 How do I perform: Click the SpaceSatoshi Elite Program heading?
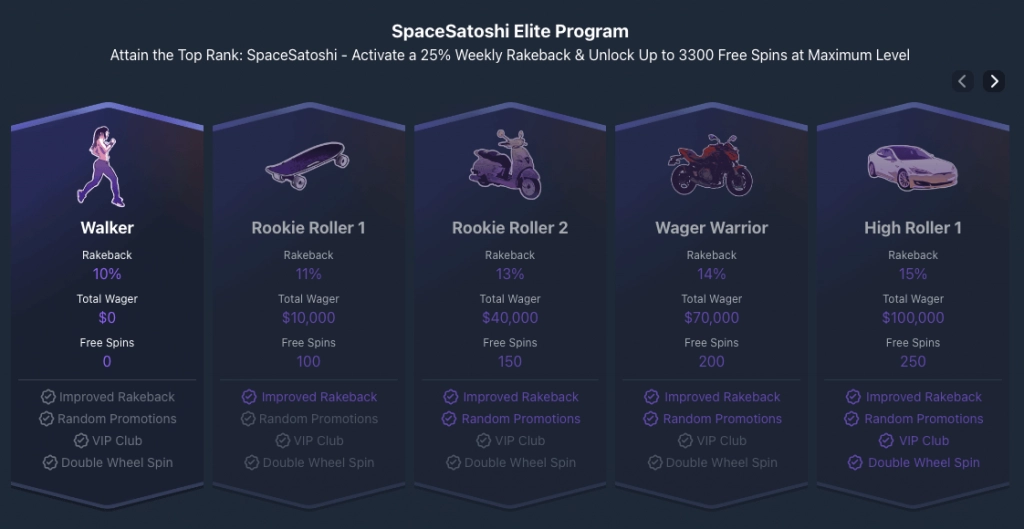[x=510, y=31]
